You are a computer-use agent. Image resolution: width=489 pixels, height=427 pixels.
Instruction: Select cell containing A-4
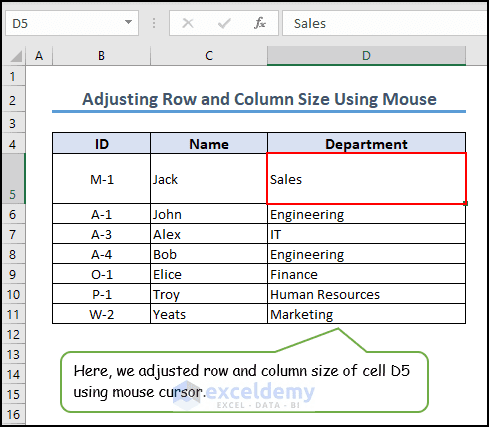[101, 254]
